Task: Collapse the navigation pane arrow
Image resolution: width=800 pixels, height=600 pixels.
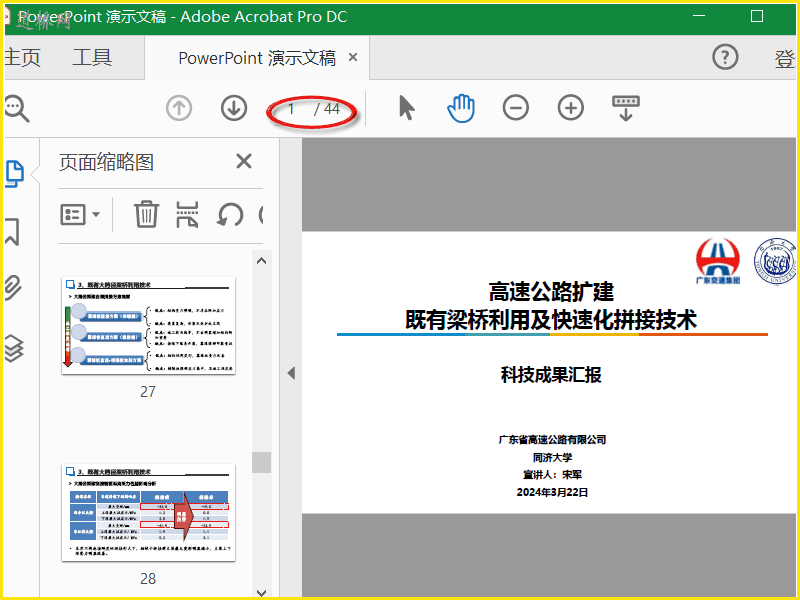Action: 291,373
